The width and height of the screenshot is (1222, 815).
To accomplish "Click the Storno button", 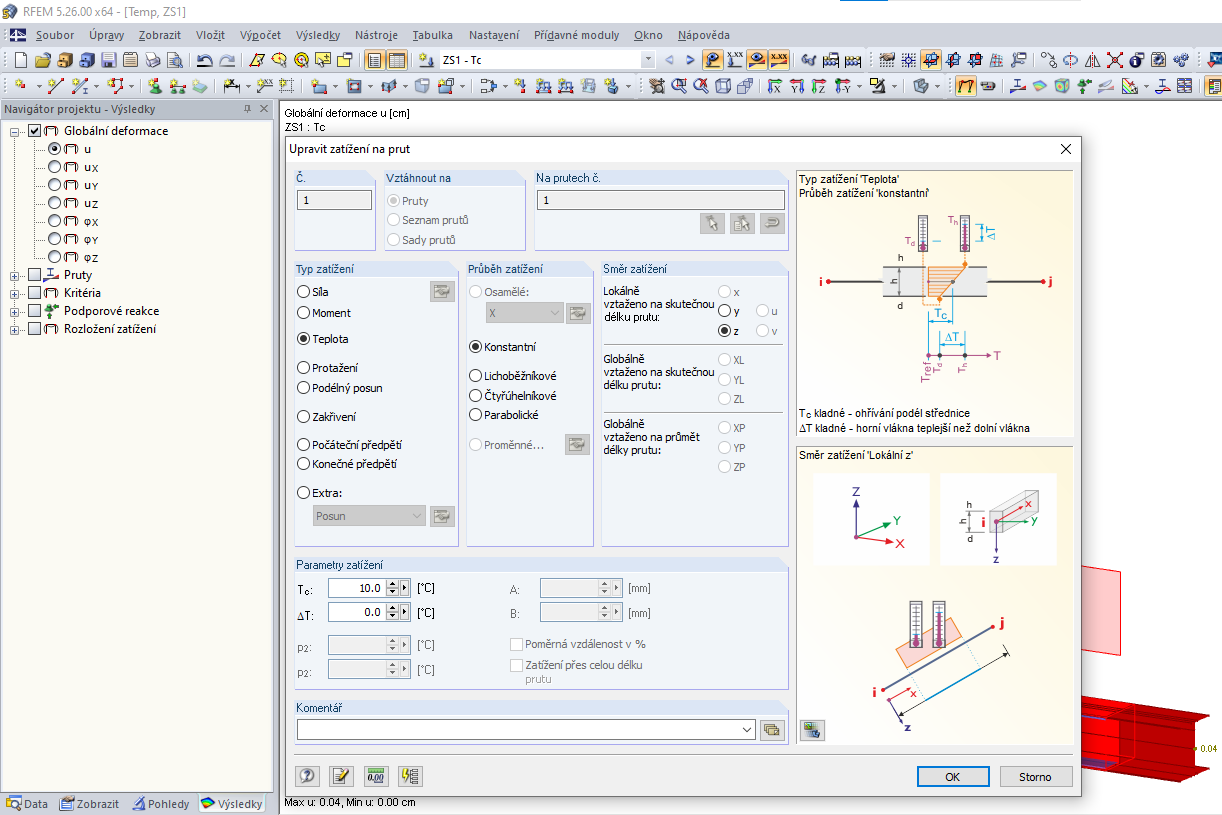I will coord(1035,777).
